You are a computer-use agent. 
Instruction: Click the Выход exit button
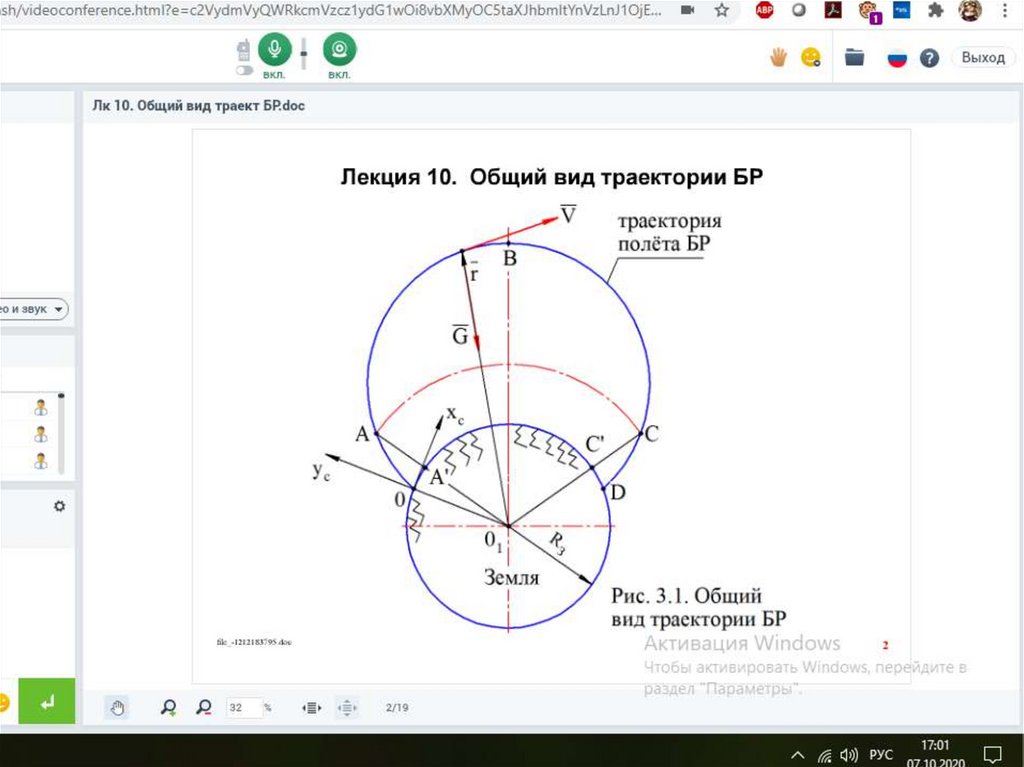coord(983,57)
